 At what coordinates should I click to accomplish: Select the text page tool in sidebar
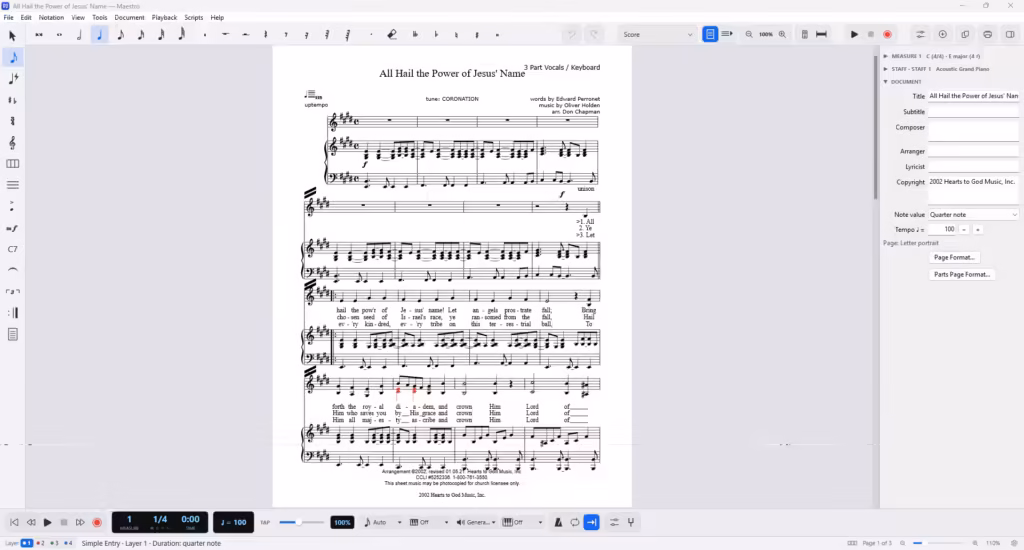click(12, 334)
